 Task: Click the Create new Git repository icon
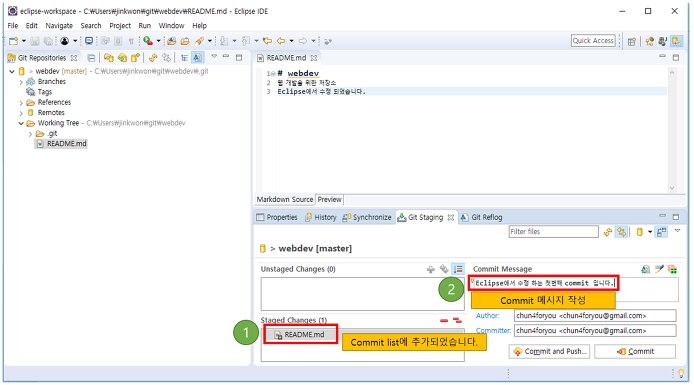[x=135, y=58]
